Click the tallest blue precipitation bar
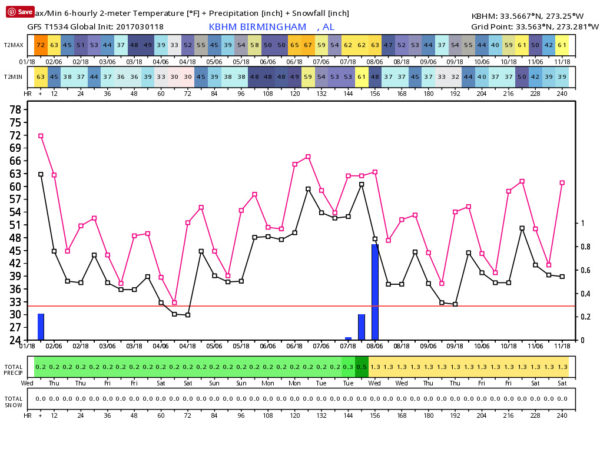Viewport: 600px width, 449px height. point(375,291)
